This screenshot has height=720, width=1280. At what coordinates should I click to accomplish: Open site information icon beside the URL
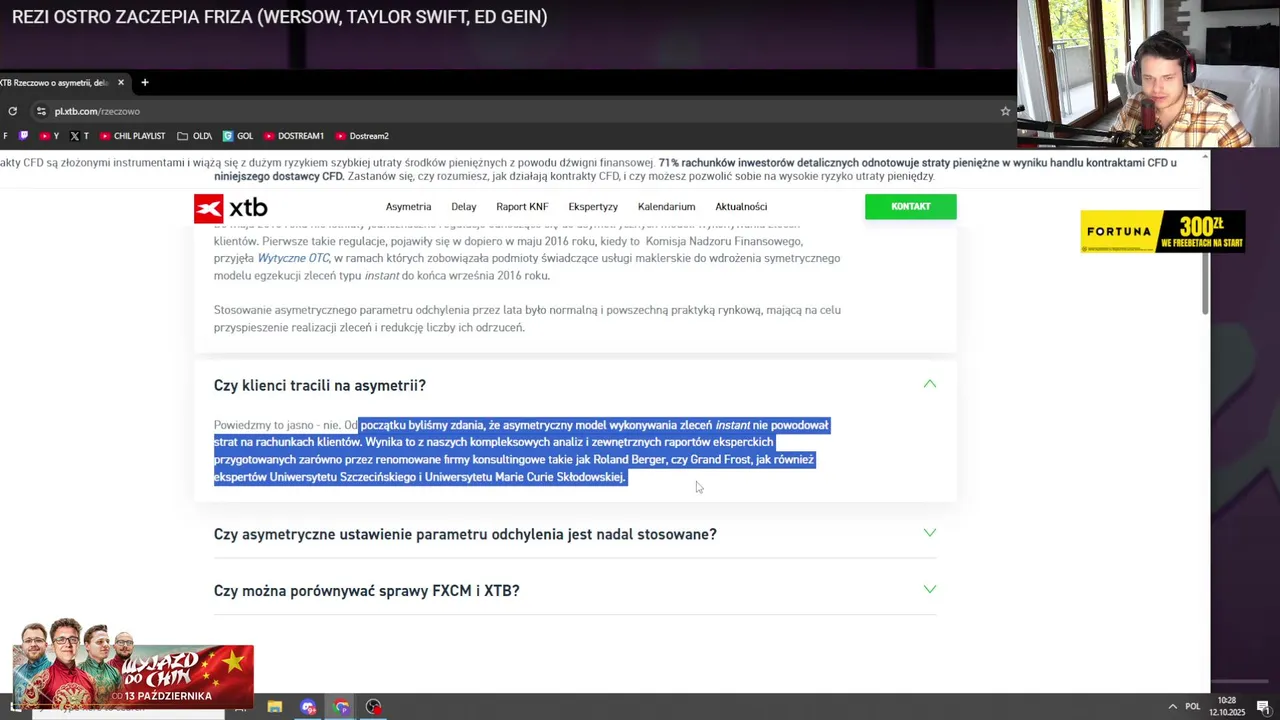[x=41, y=111]
